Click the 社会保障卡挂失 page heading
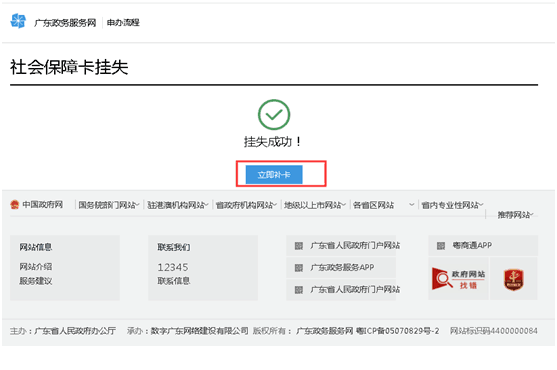 point(69,67)
